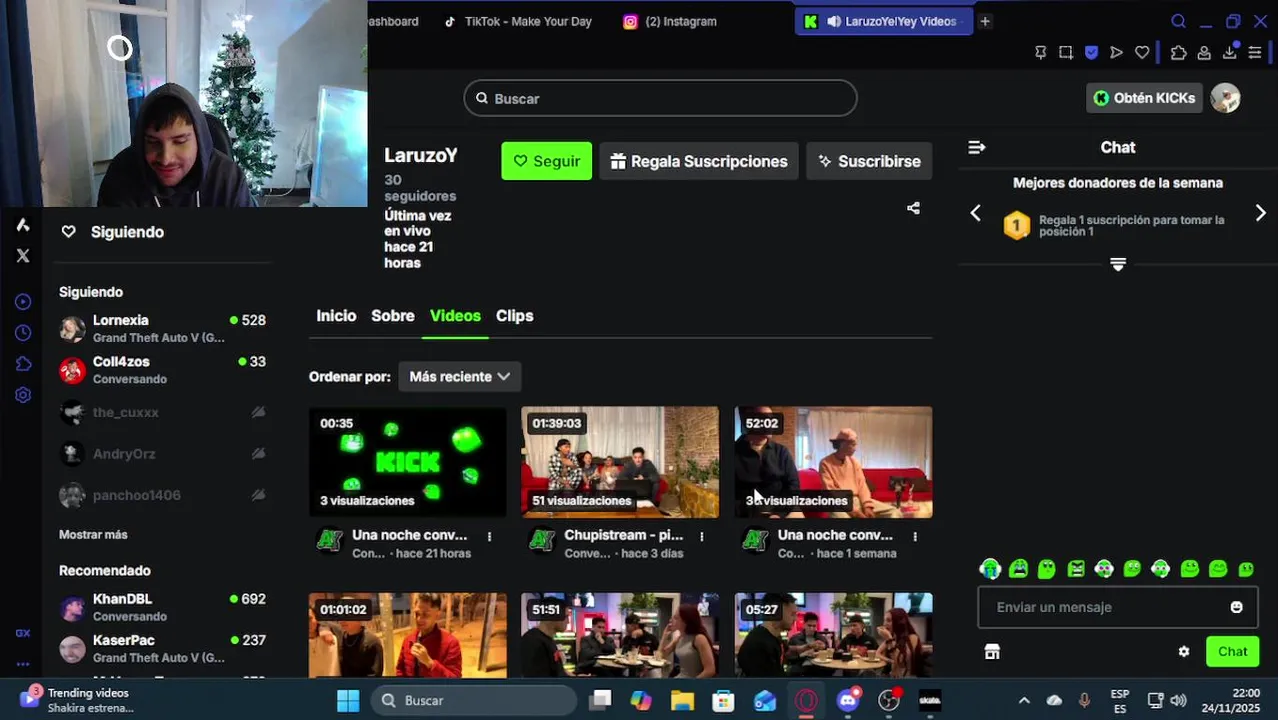
Task: Pick the angry square-faced green emote
Action: tap(1076, 569)
